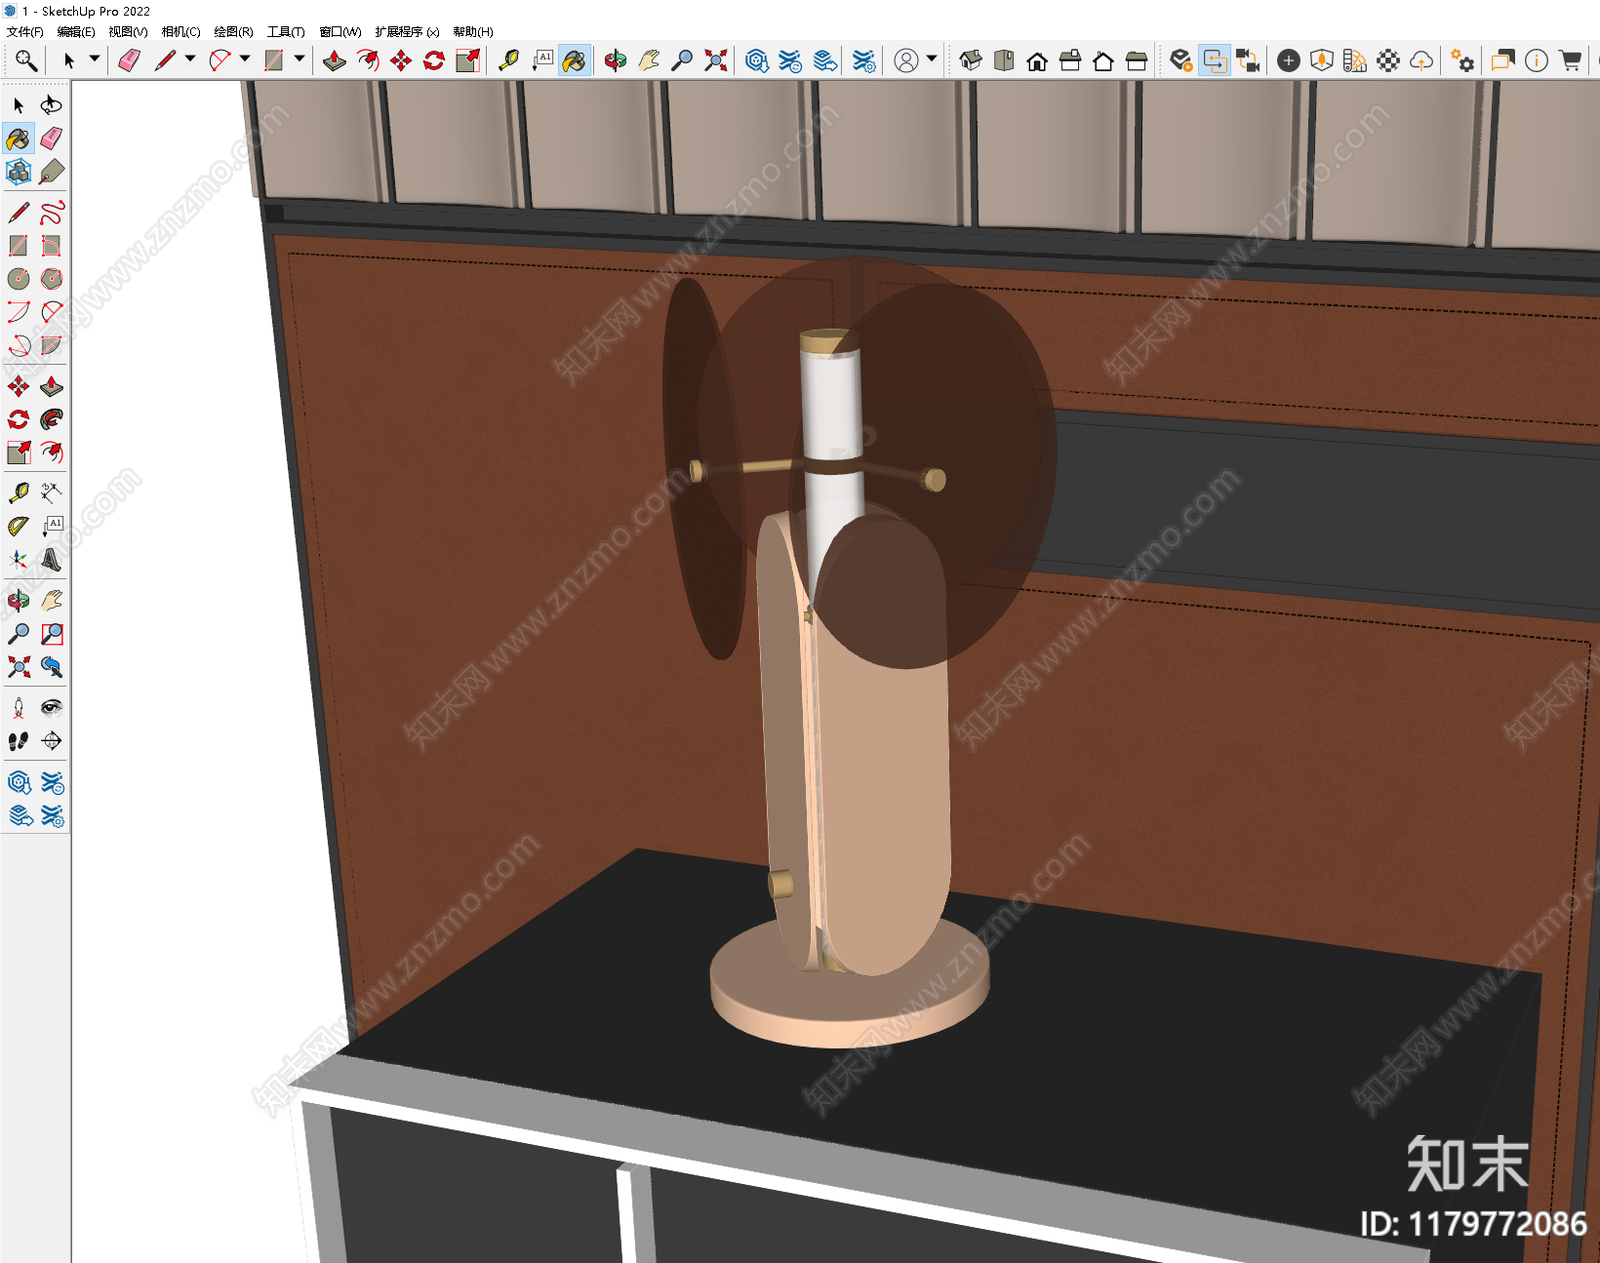Screen dimensions: 1600x1263
Task: Select the Walk footprints tool
Action: click(x=18, y=741)
